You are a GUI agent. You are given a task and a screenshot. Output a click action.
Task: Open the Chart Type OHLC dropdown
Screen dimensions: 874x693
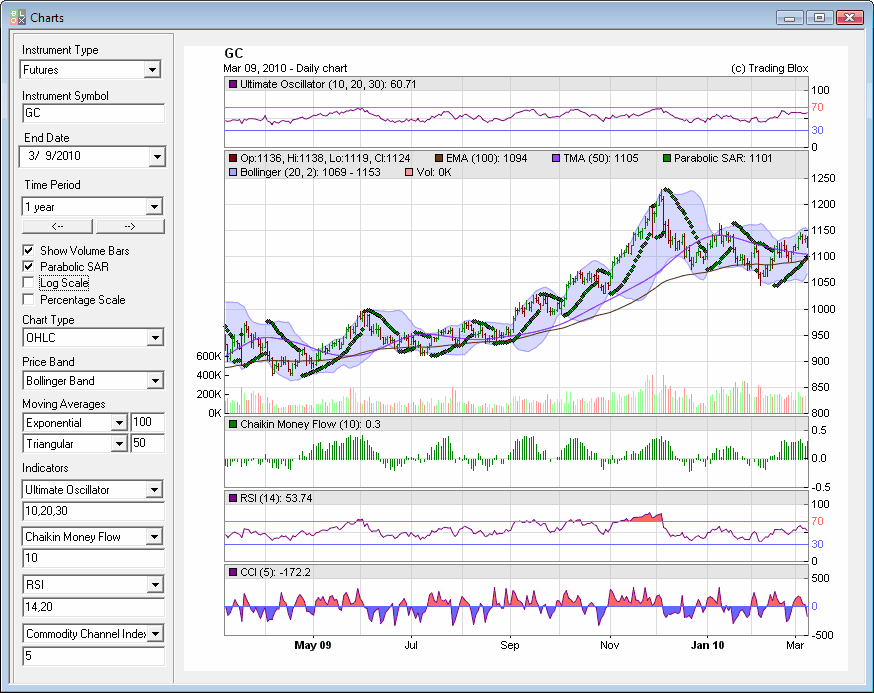click(154, 338)
